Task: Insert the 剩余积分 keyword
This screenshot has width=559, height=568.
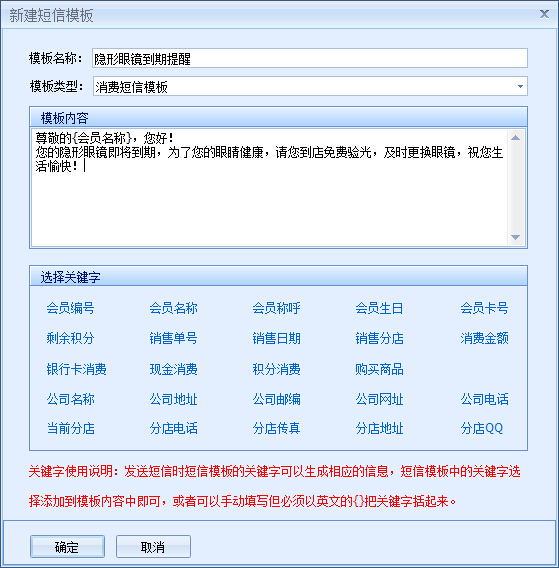Action: click(70, 338)
